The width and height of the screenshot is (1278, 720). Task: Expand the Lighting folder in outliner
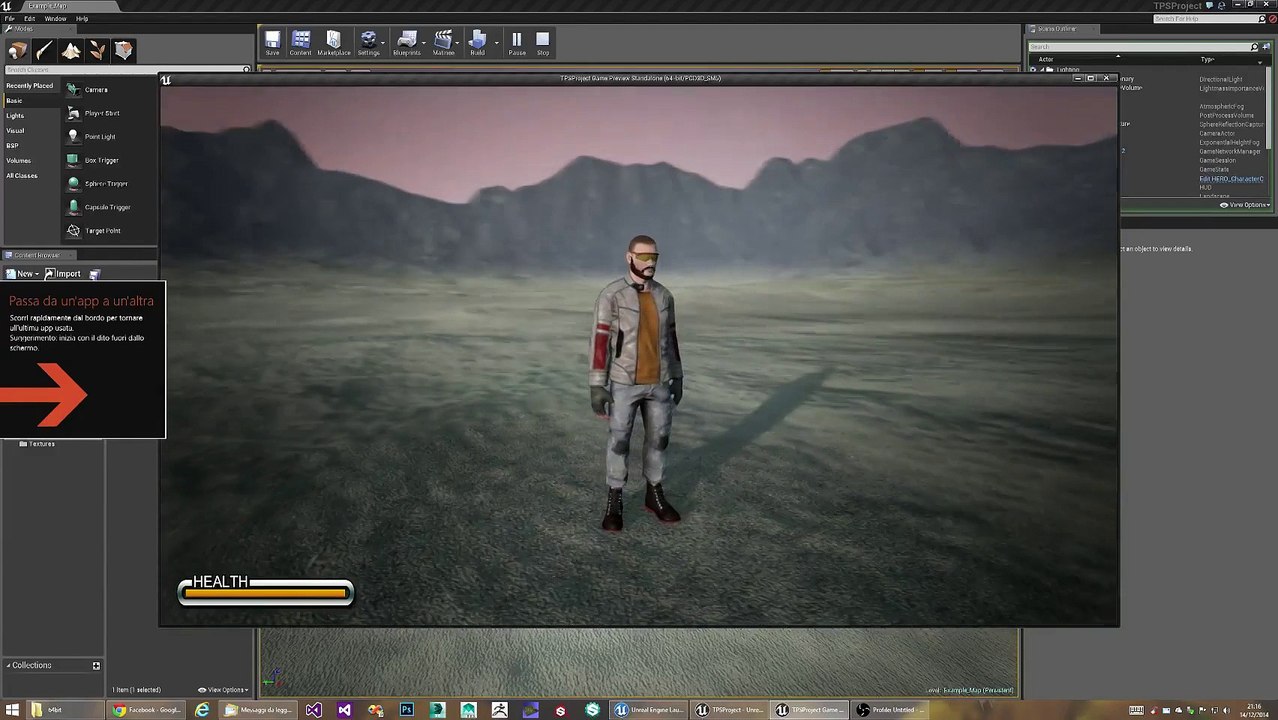[1041, 70]
